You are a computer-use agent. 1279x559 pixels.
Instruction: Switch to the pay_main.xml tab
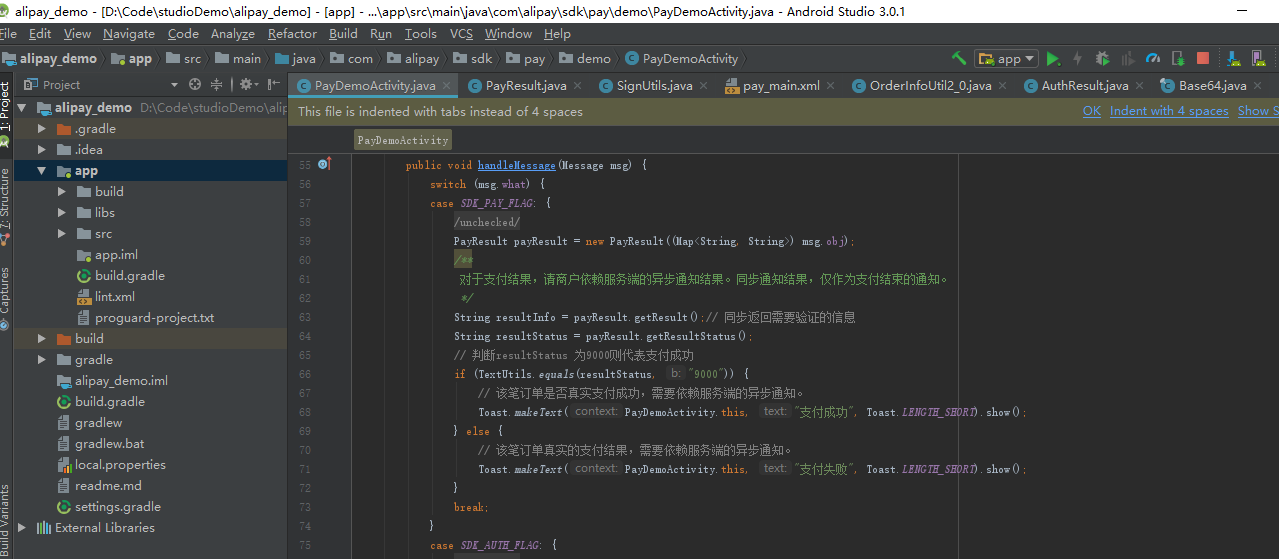point(781,85)
